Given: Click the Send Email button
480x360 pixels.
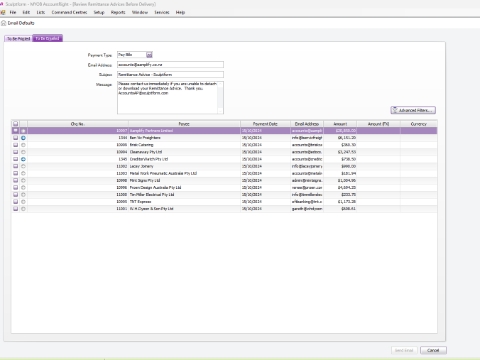Looking at the screenshot, I should click(404, 350).
